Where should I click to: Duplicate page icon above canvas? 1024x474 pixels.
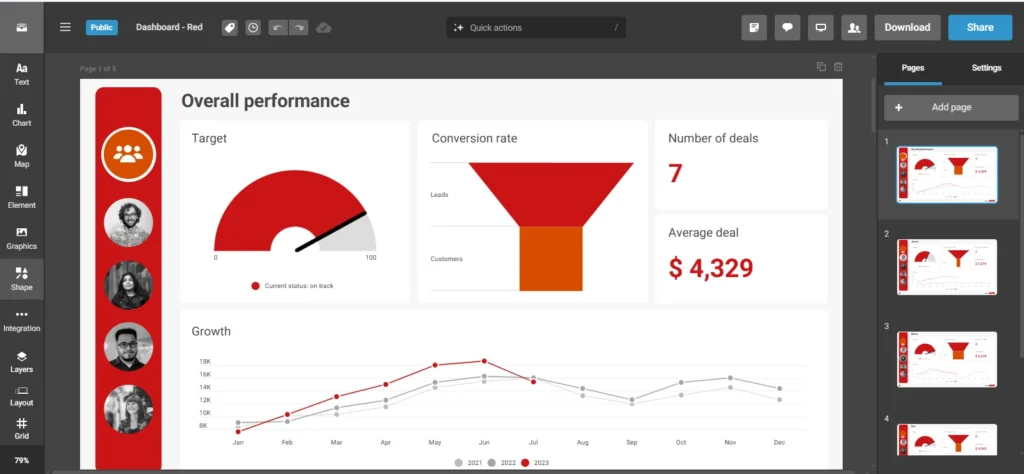click(x=822, y=67)
